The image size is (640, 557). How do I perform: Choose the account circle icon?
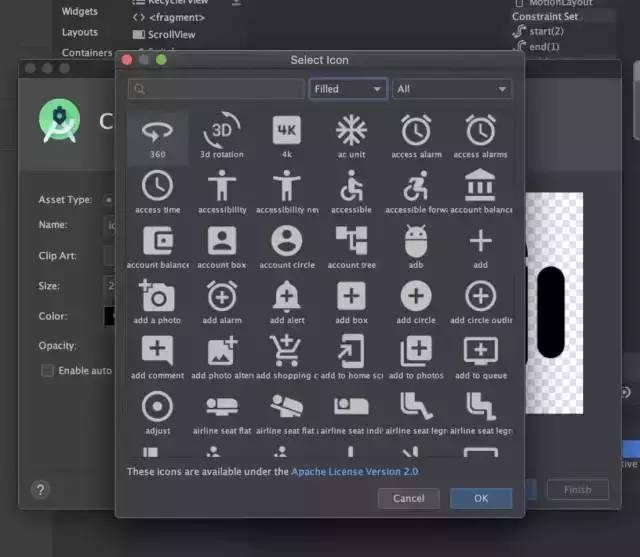click(287, 248)
